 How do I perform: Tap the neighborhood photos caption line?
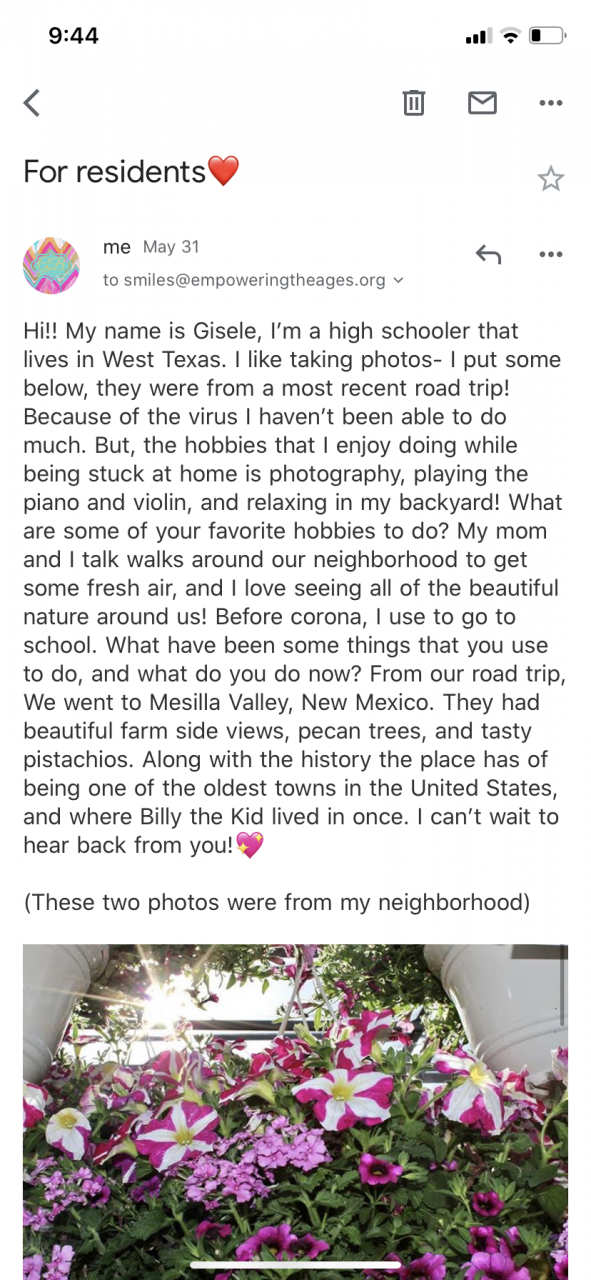tap(276, 902)
